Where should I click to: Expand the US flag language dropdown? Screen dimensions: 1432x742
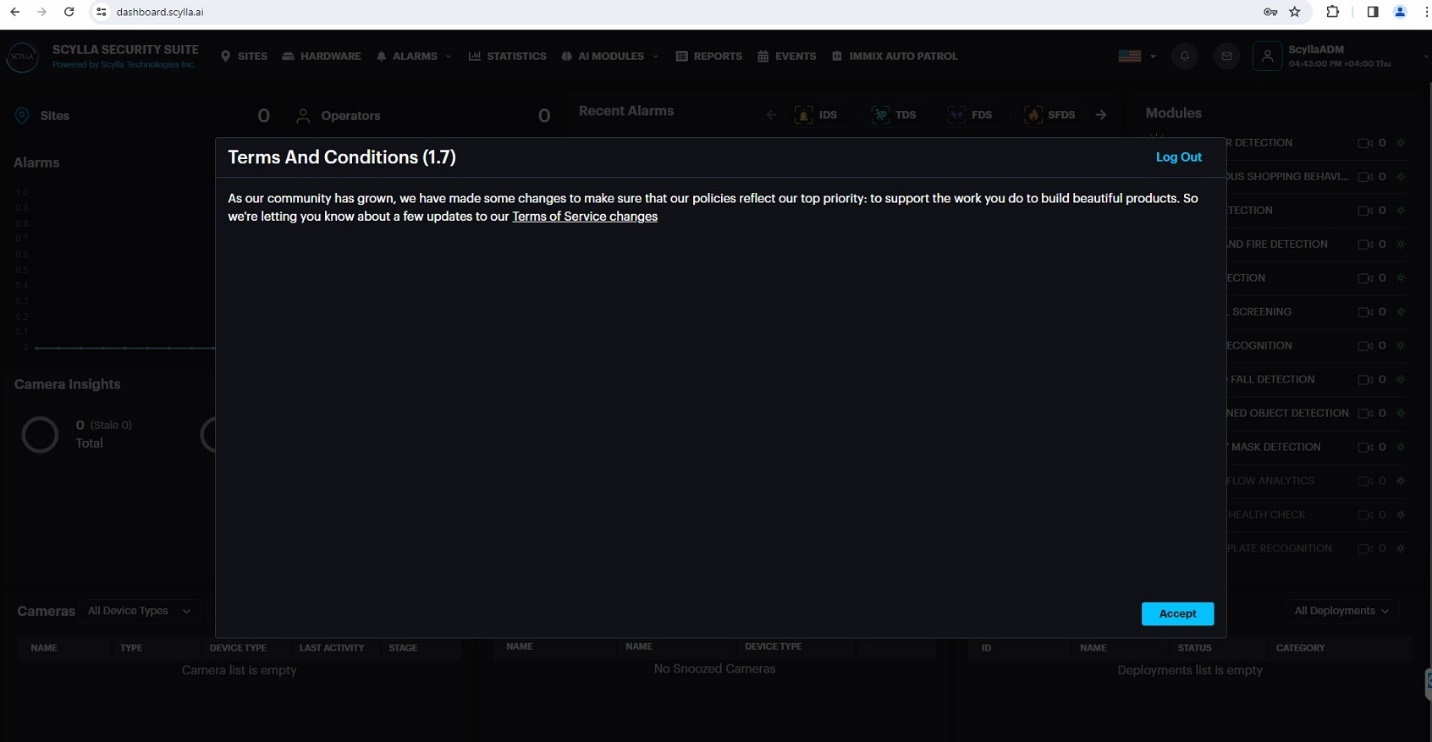1137,57
